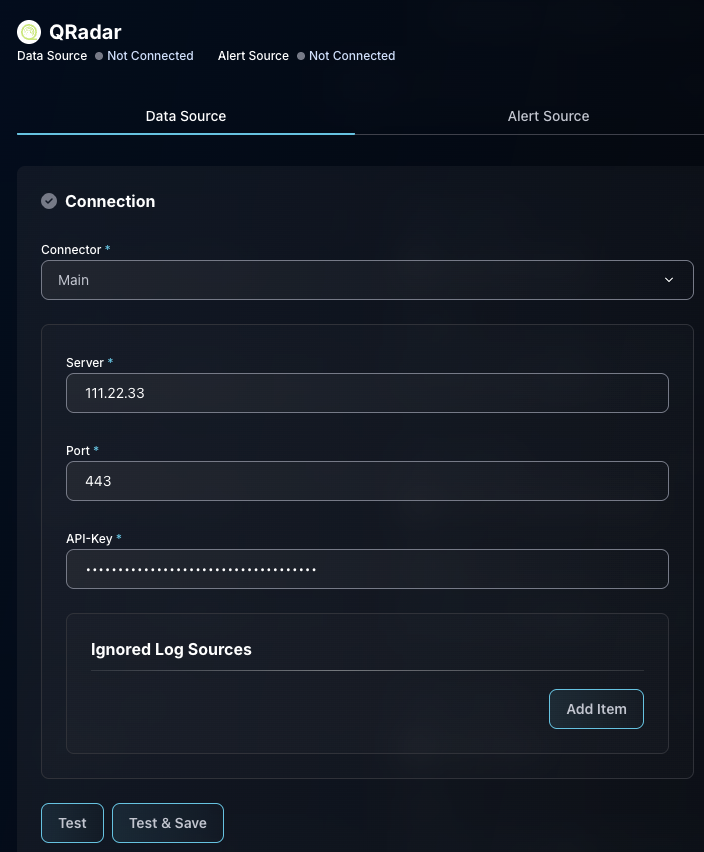Screen dimensions: 704x852
Task: Click Add Item in Ignored Log Sources
Action: [596, 709]
